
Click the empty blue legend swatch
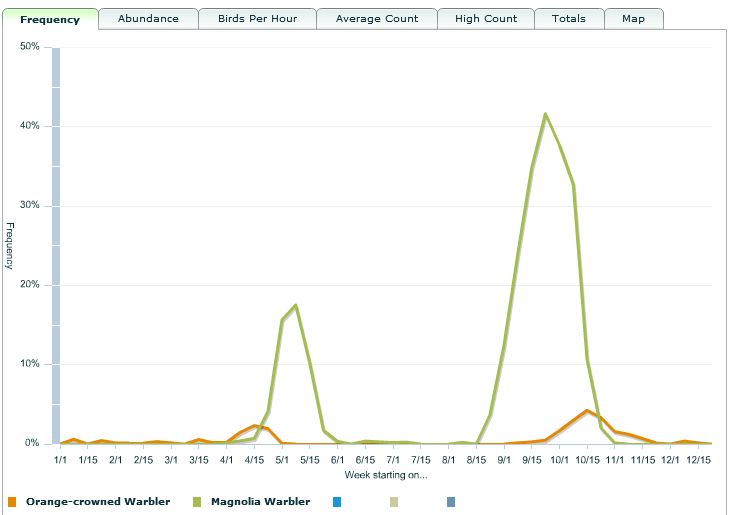tap(336, 502)
